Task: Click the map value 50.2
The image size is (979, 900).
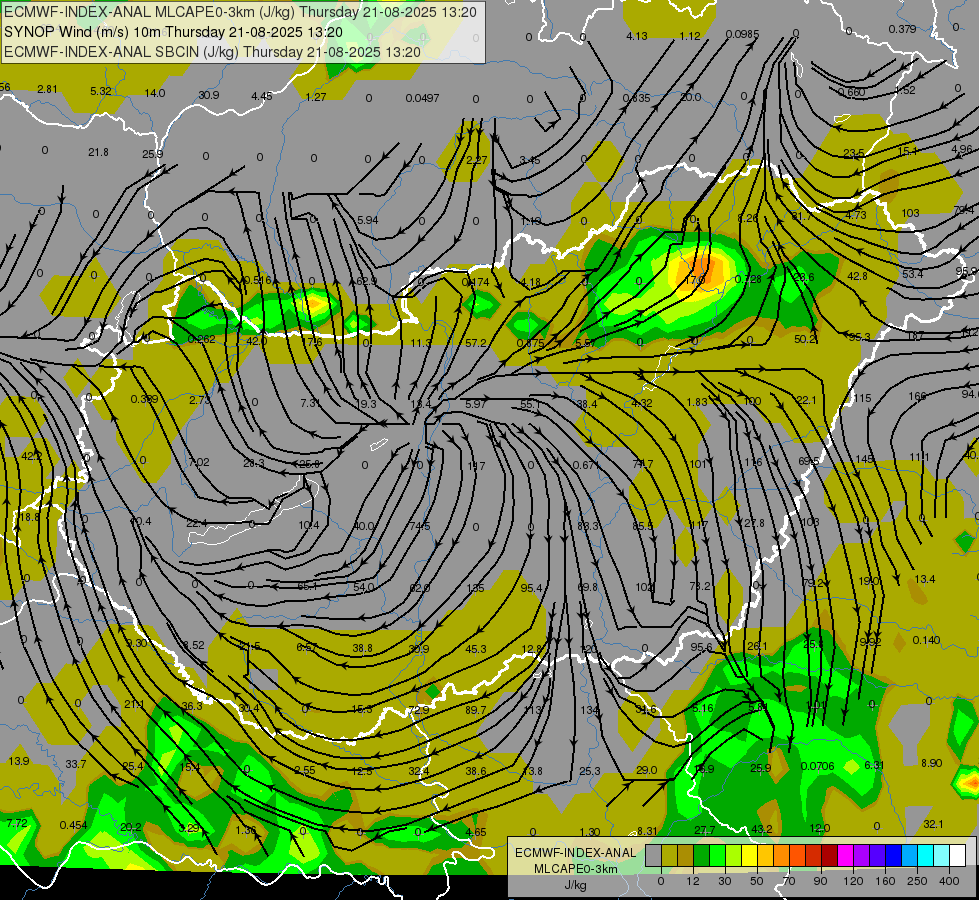Action: [805, 339]
